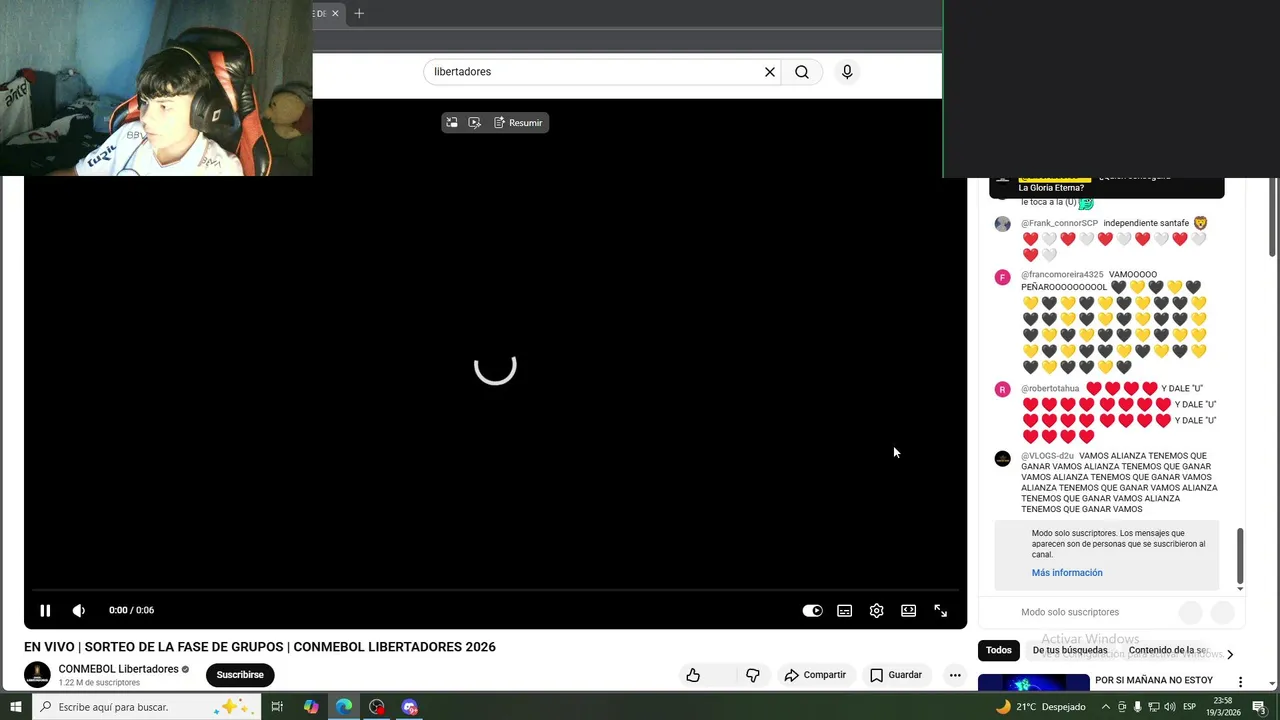This screenshot has height=720, width=1280.
Task: Select the 'De tus búsquedas' filter chip
Action: coord(1070,650)
